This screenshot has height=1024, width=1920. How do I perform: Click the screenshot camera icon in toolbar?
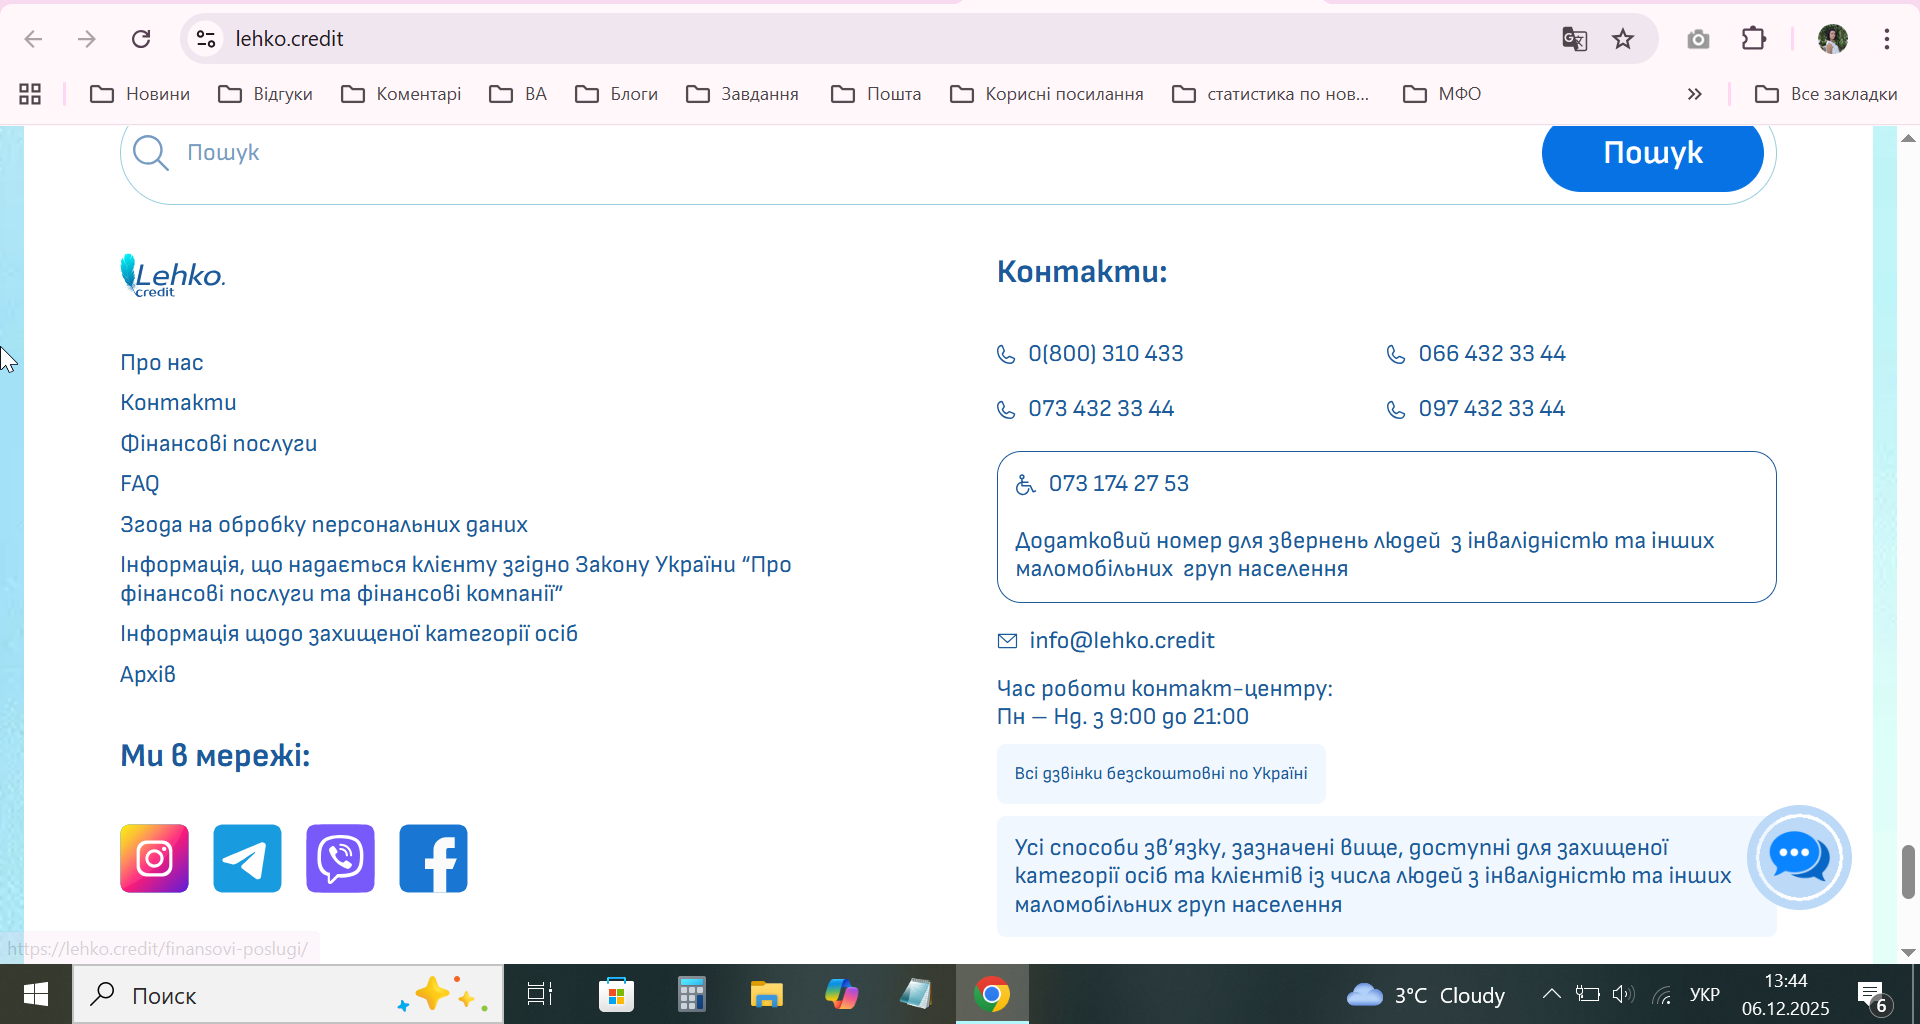[1698, 39]
